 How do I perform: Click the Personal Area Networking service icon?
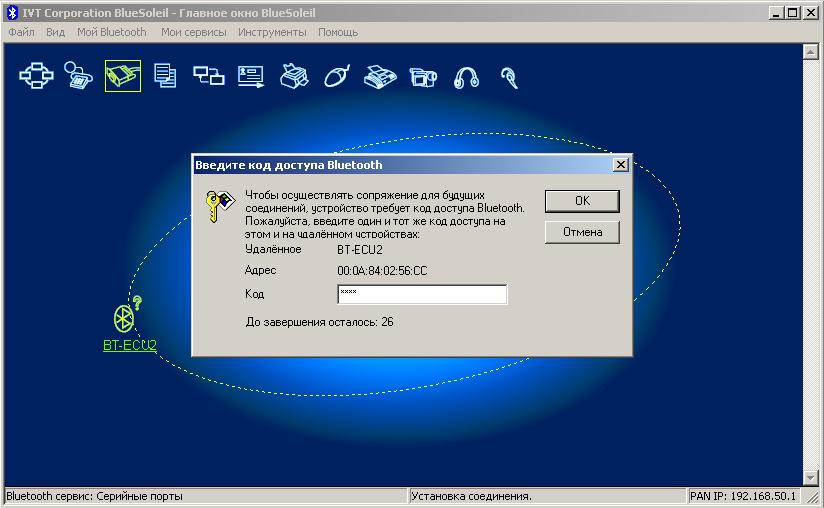click(36, 76)
